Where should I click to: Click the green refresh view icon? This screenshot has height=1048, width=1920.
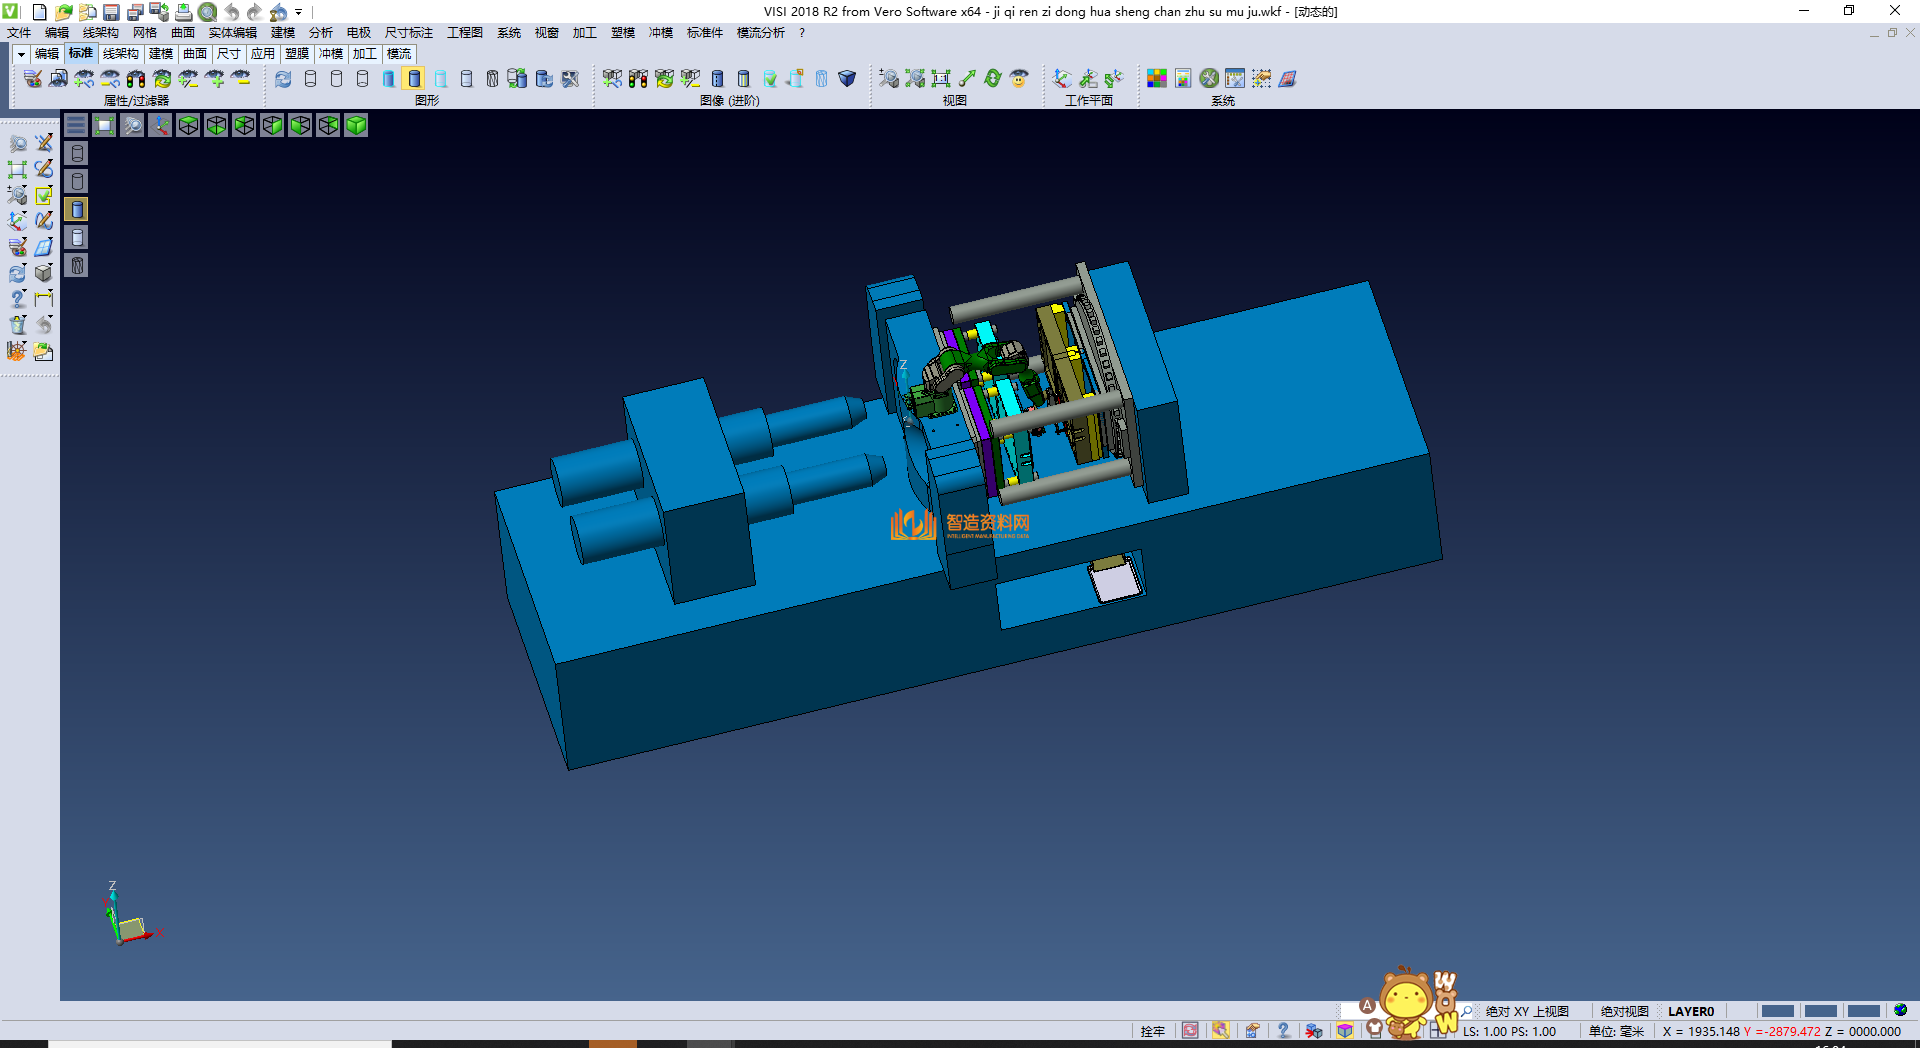(x=993, y=78)
